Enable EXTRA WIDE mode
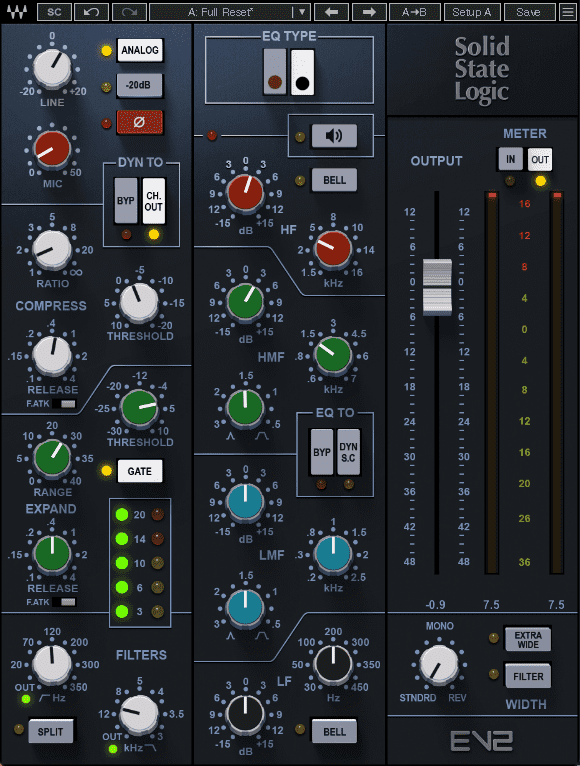 [x=528, y=639]
